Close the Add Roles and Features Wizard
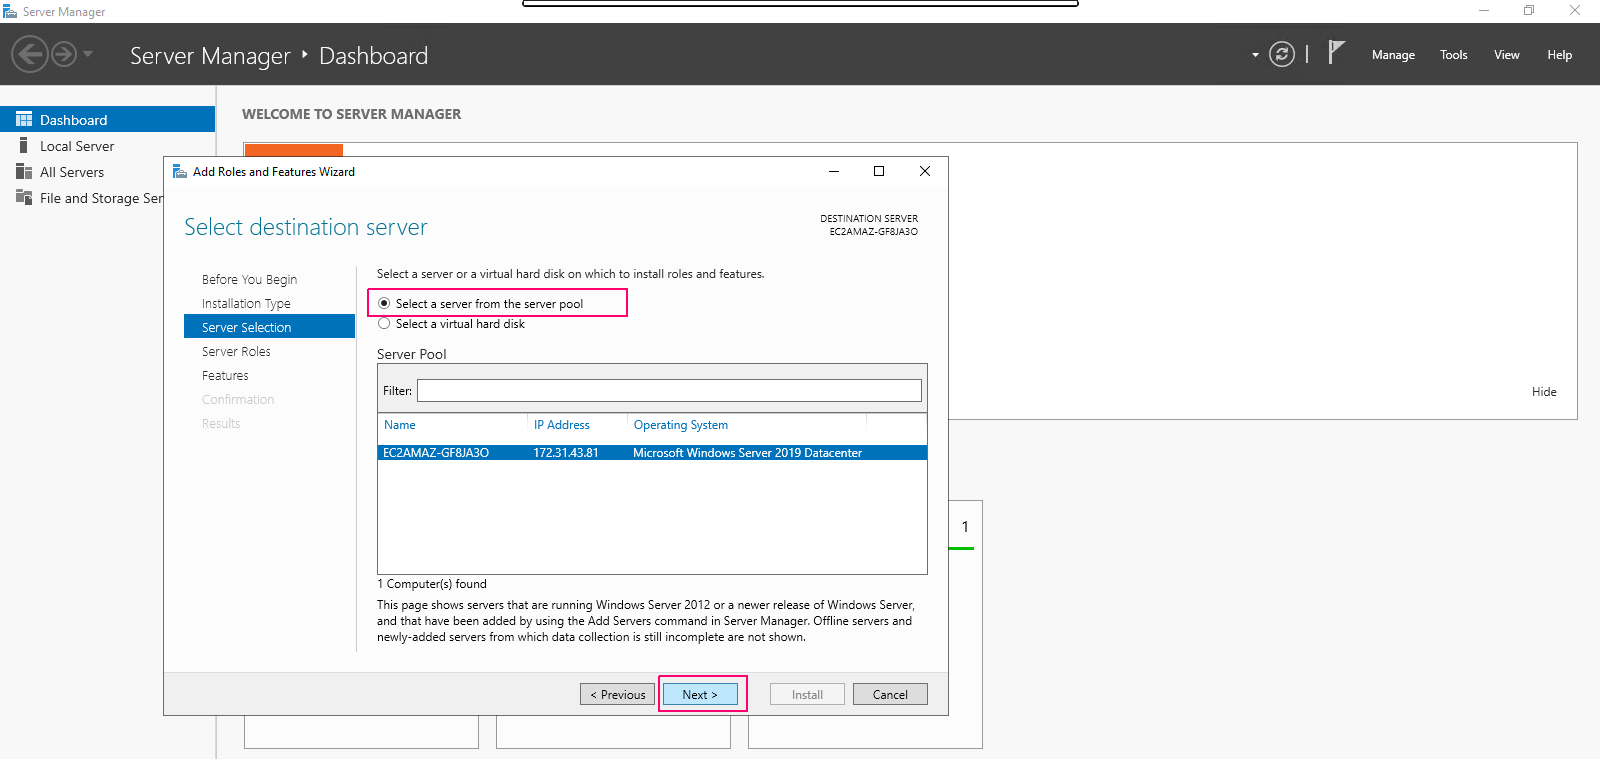The image size is (1600, 759). (x=925, y=171)
